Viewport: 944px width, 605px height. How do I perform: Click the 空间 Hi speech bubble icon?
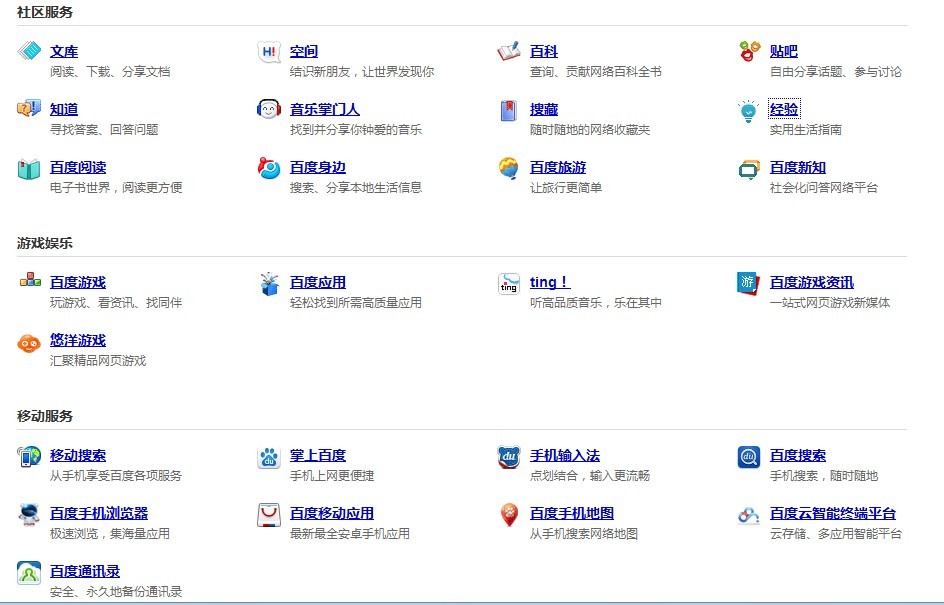[269, 52]
